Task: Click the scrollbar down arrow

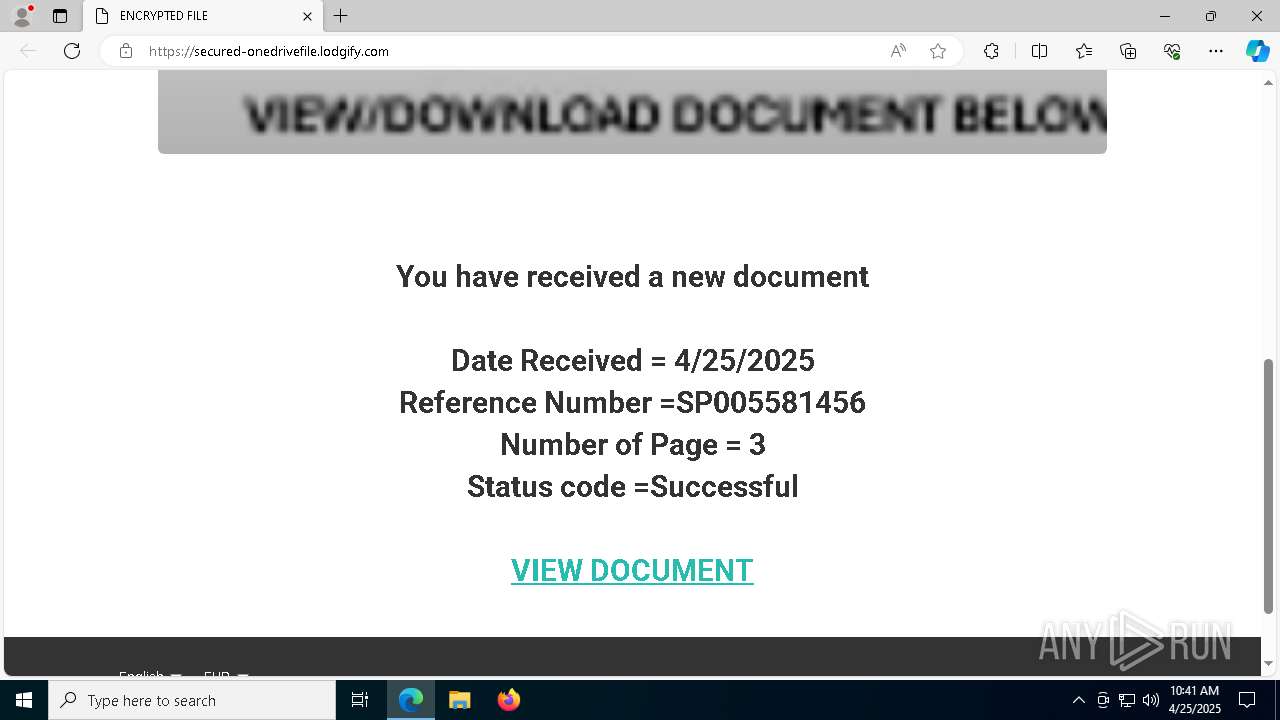Action: 1268,663
